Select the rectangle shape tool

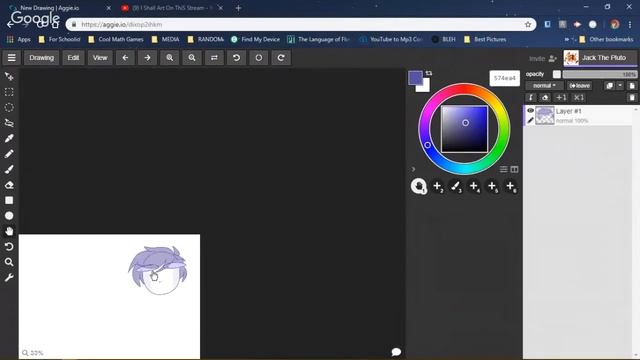[9, 200]
